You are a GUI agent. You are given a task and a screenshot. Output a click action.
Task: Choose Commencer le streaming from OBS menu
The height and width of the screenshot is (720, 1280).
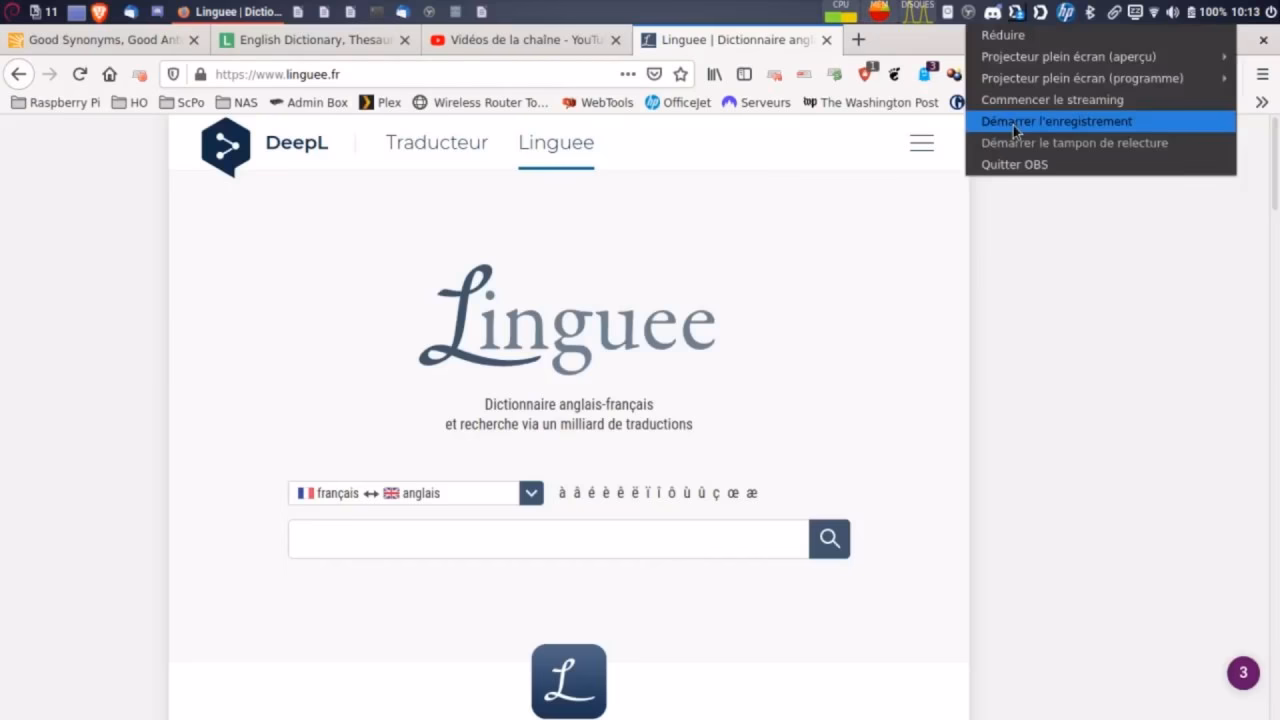point(1052,99)
